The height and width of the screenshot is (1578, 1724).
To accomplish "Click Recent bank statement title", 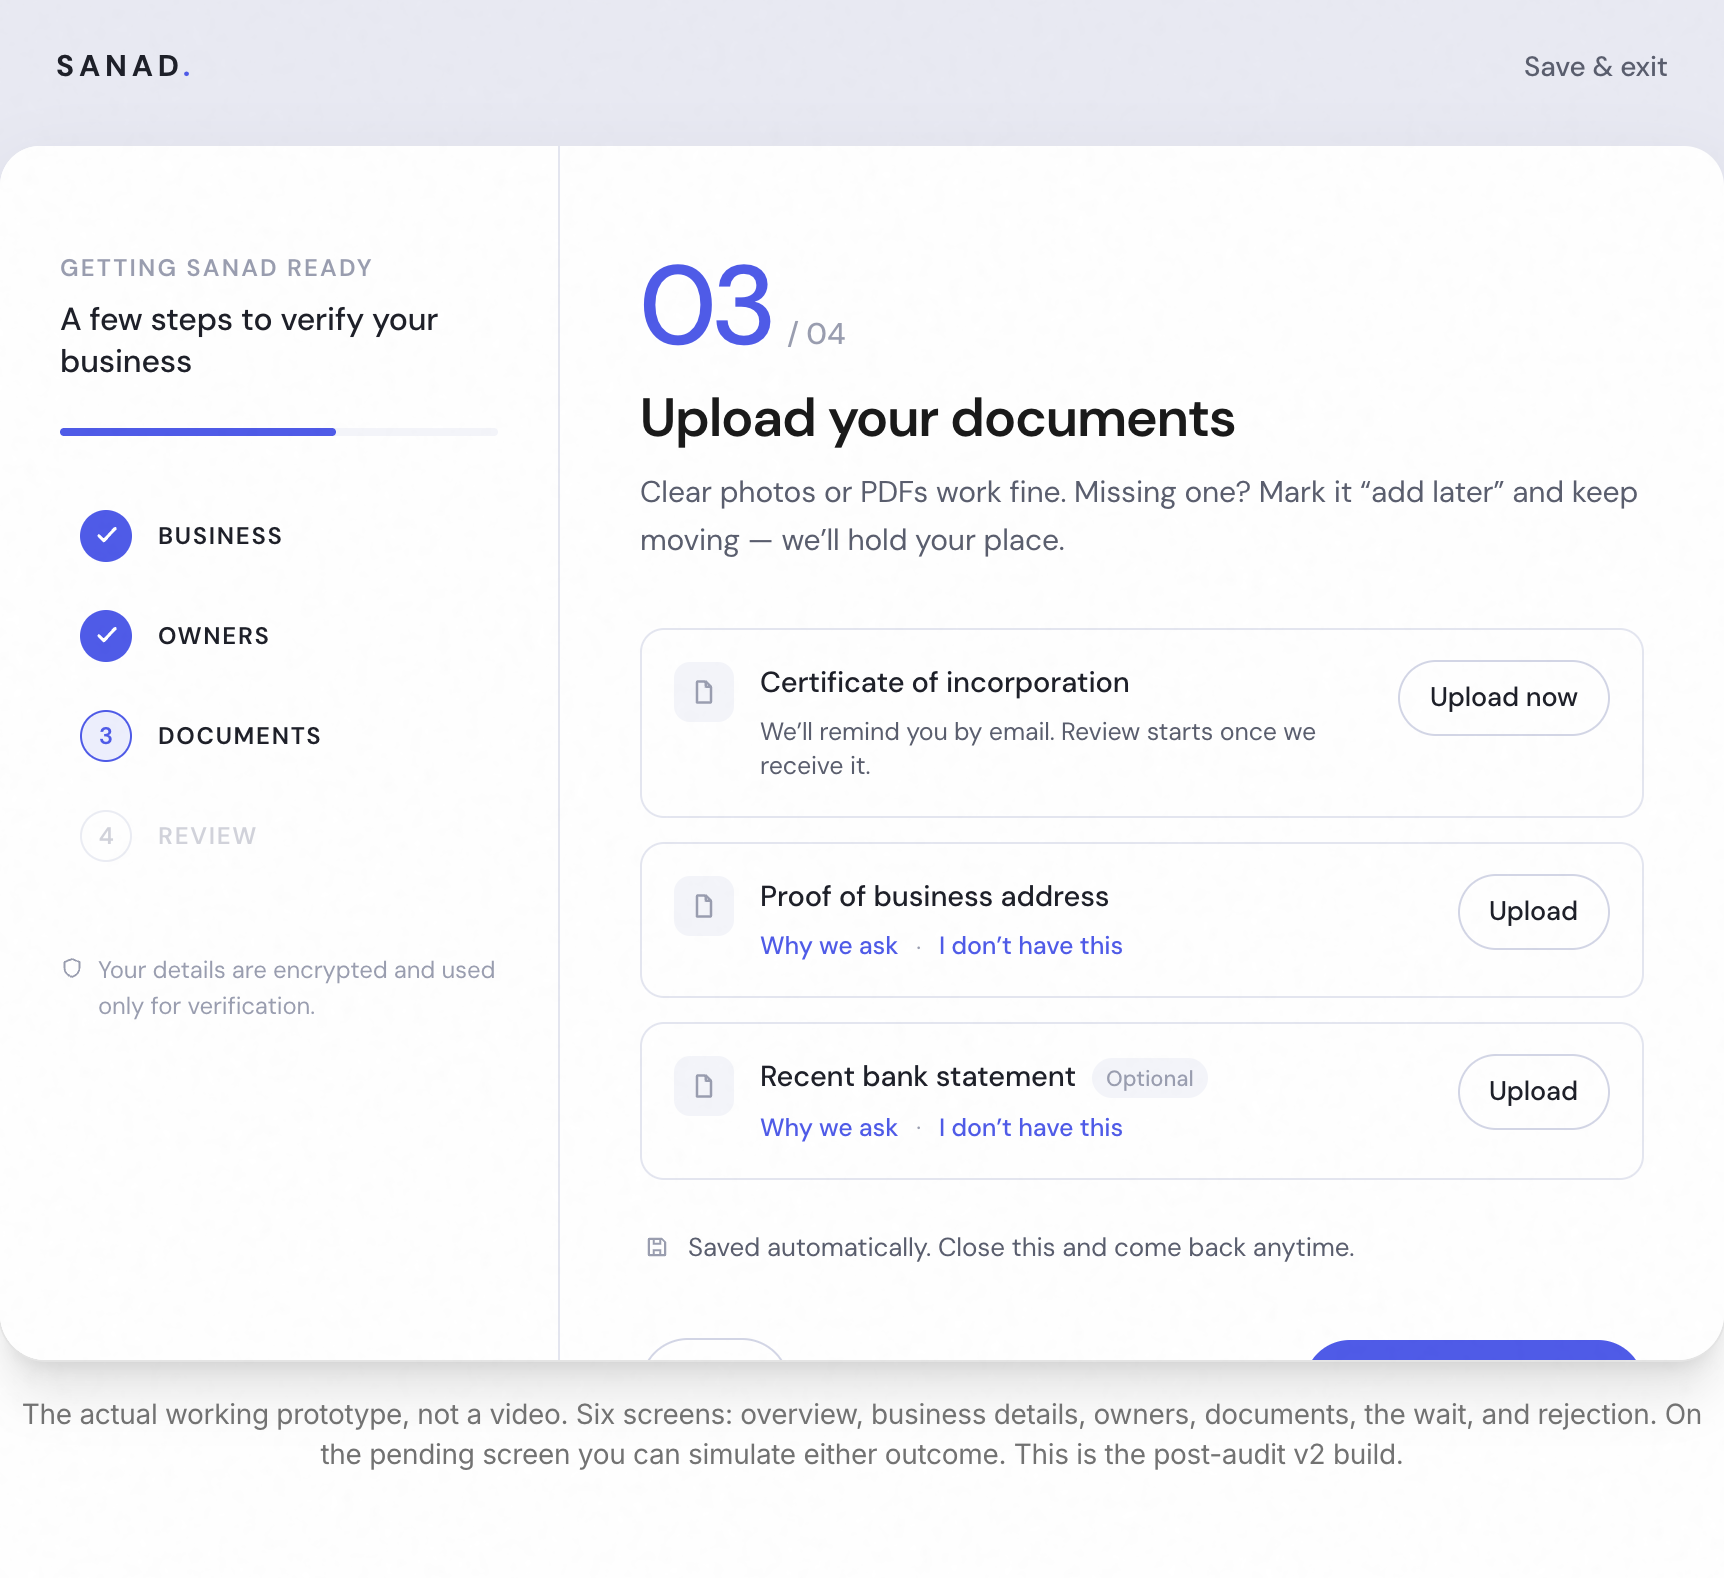I will tap(918, 1076).
